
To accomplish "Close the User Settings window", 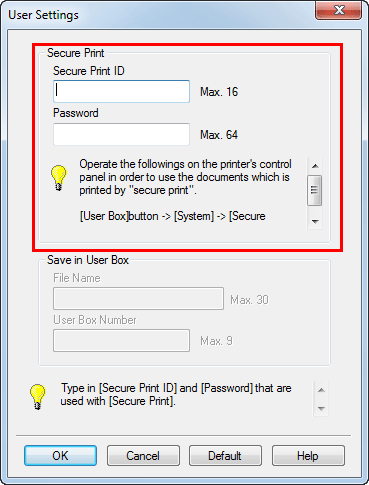I will tap(338, 11).
